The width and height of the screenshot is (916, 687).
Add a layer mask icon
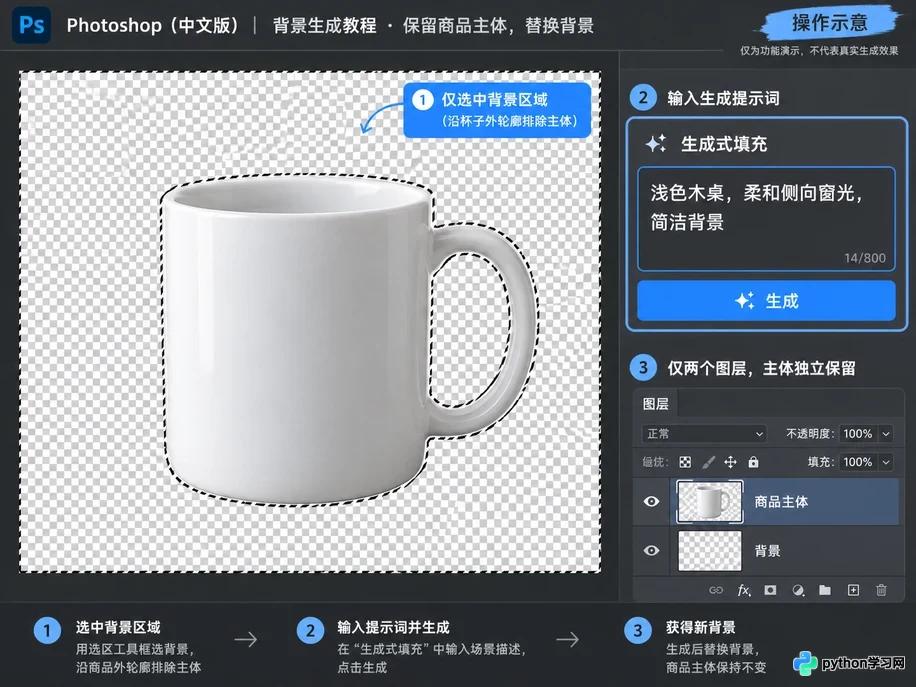pyautogui.click(x=771, y=590)
